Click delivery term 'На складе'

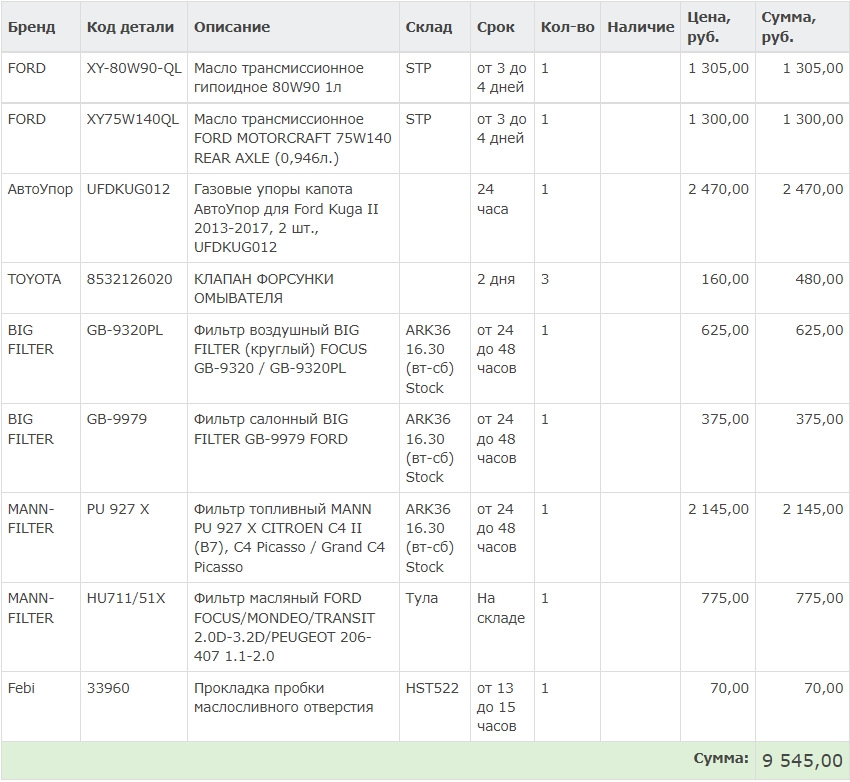[501, 608]
